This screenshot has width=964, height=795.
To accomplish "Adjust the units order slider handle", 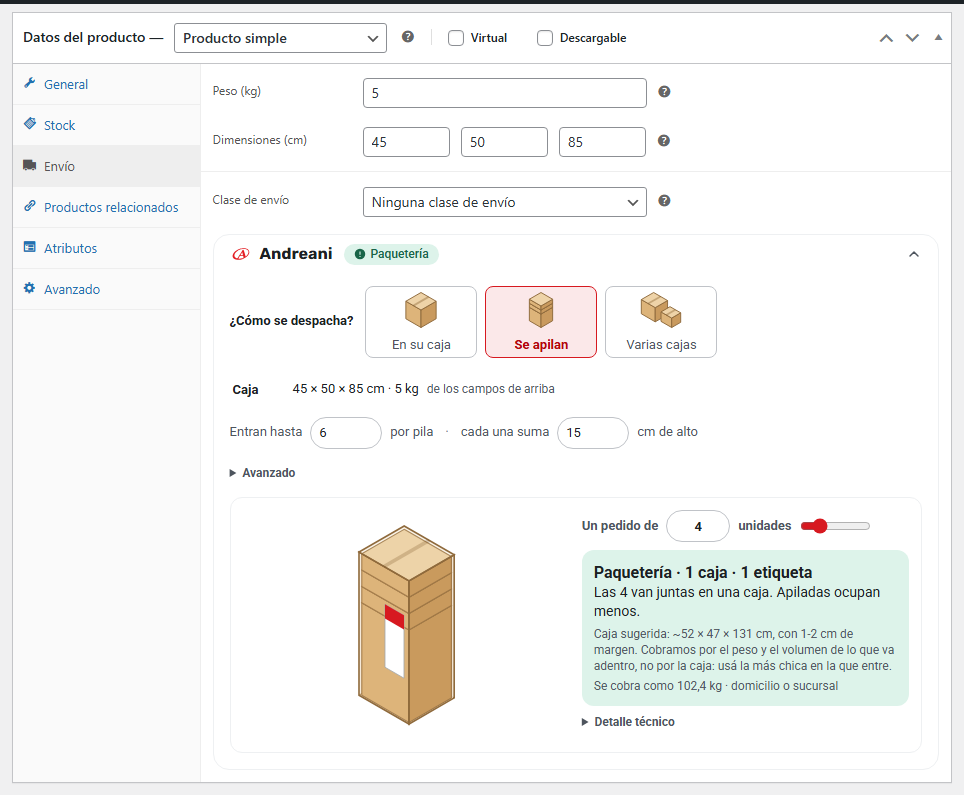I will click(x=820, y=526).
